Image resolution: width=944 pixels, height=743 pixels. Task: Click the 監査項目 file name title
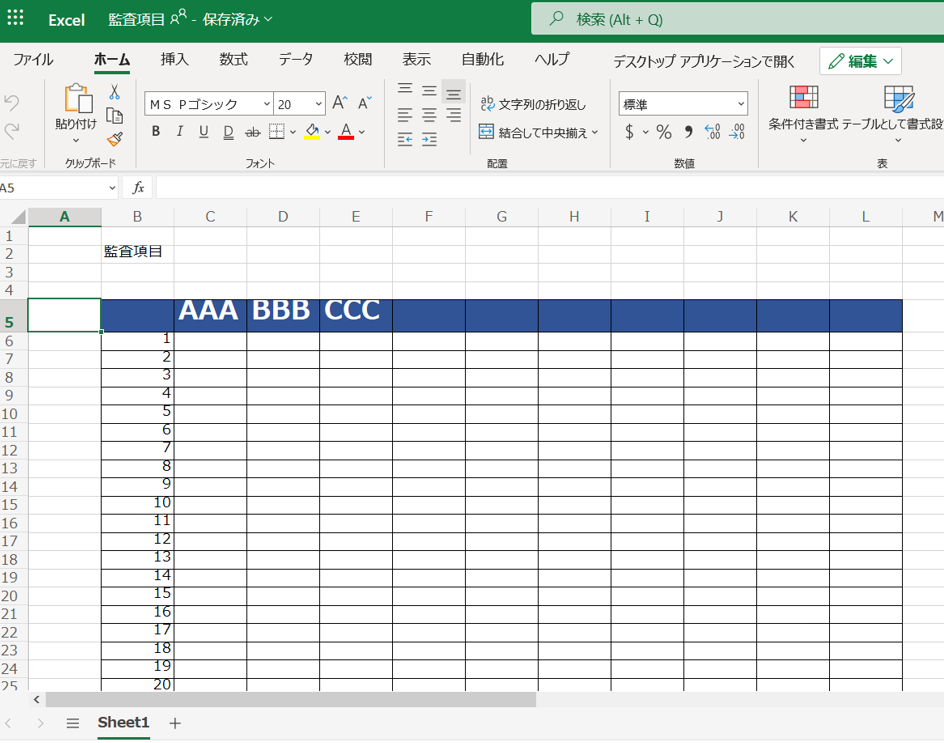(x=136, y=19)
